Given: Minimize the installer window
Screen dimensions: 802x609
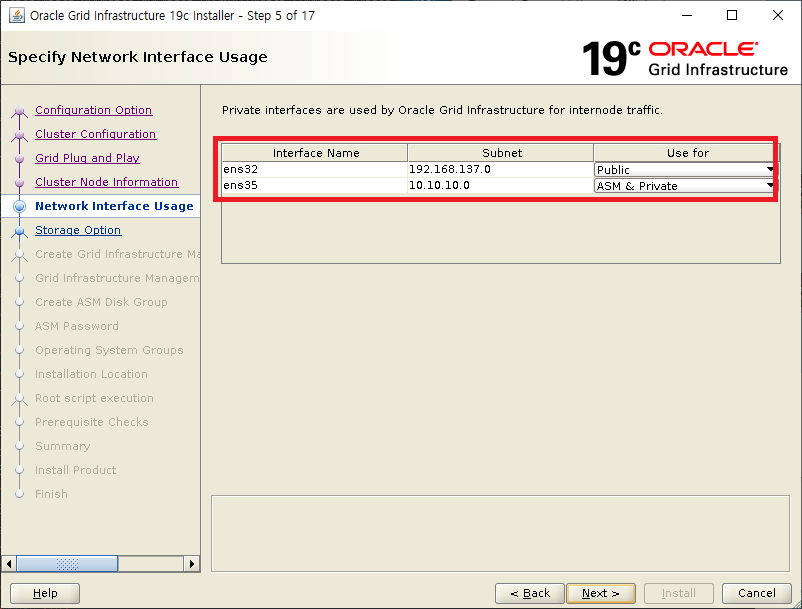Looking at the screenshot, I should 687,15.
